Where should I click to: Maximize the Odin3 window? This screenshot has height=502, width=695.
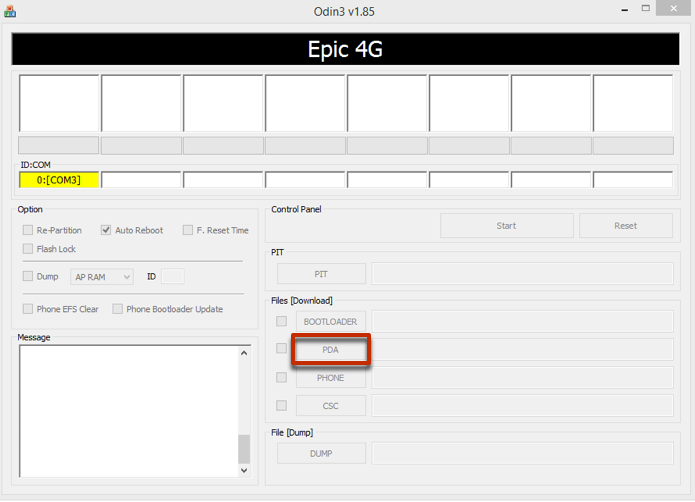[646, 8]
